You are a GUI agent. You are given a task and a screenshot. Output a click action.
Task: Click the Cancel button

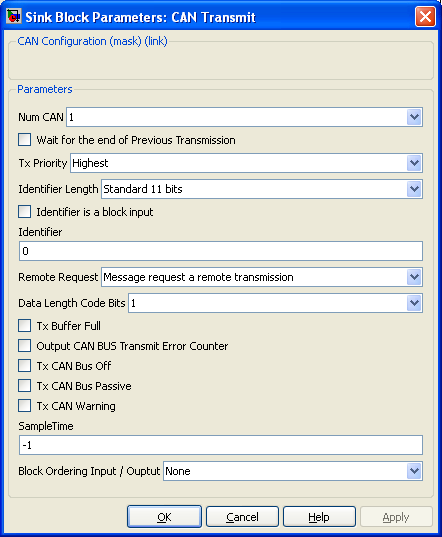242,517
